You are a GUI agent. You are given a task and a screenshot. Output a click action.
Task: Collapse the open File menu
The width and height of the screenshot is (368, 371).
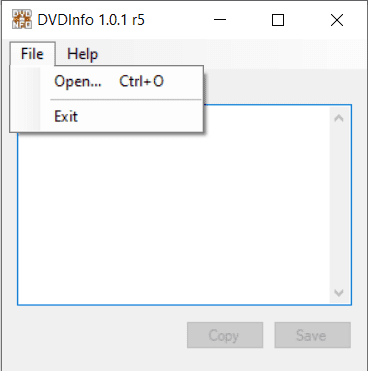coord(32,54)
